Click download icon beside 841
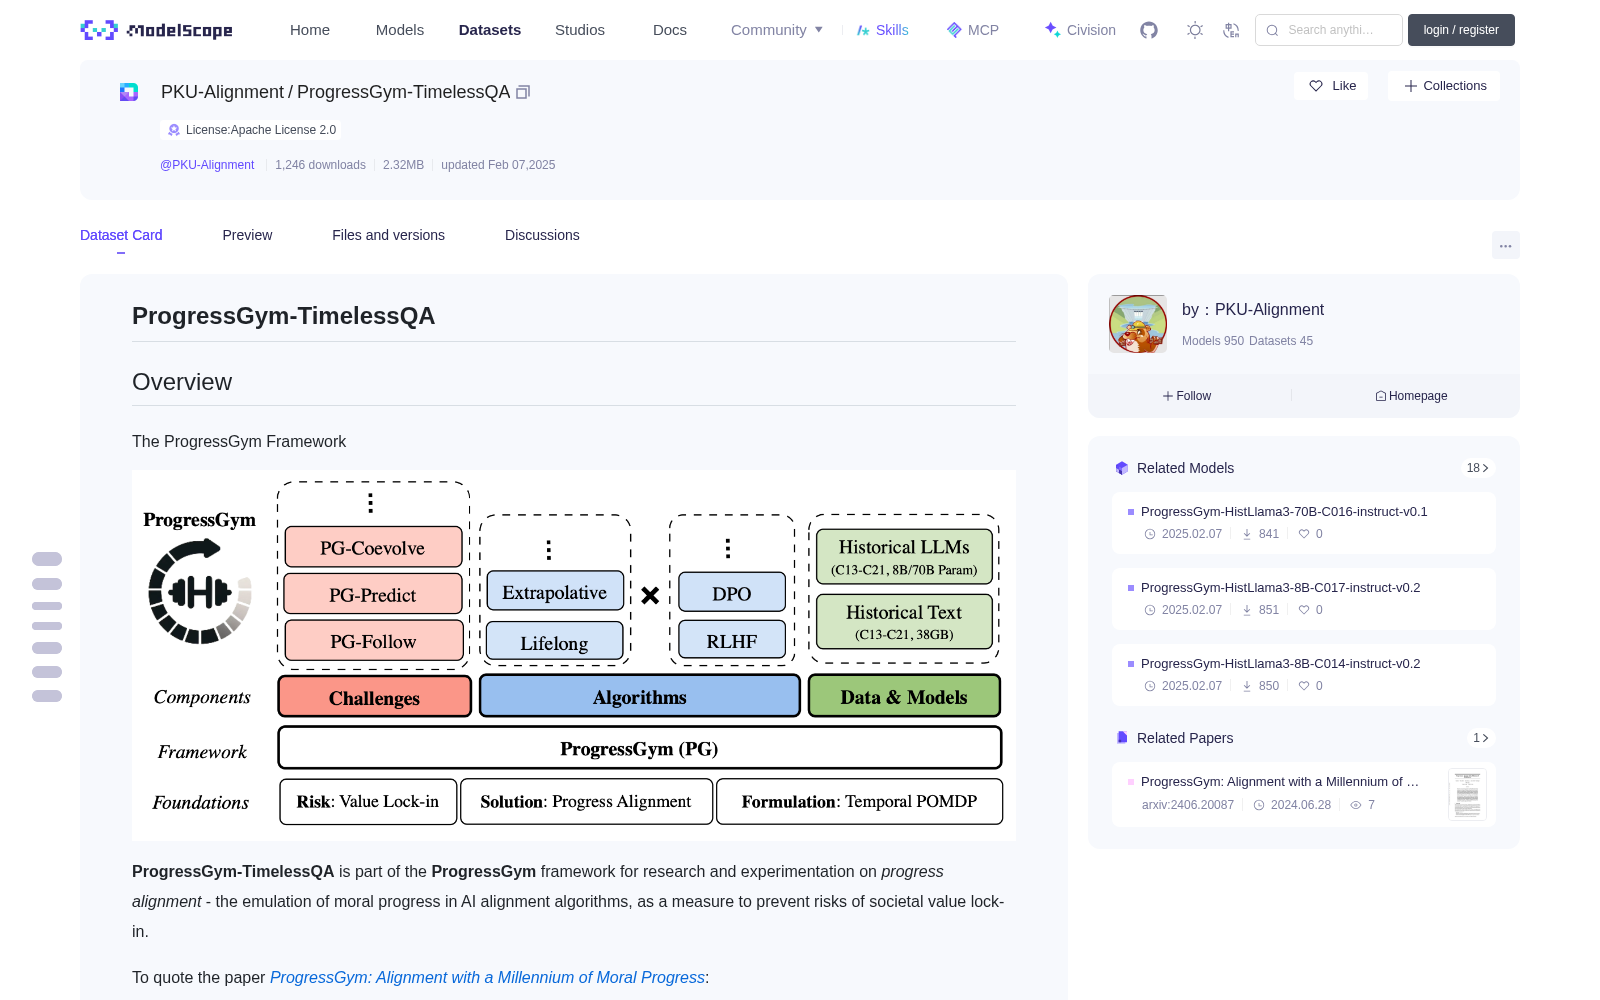 pyautogui.click(x=1247, y=534)
